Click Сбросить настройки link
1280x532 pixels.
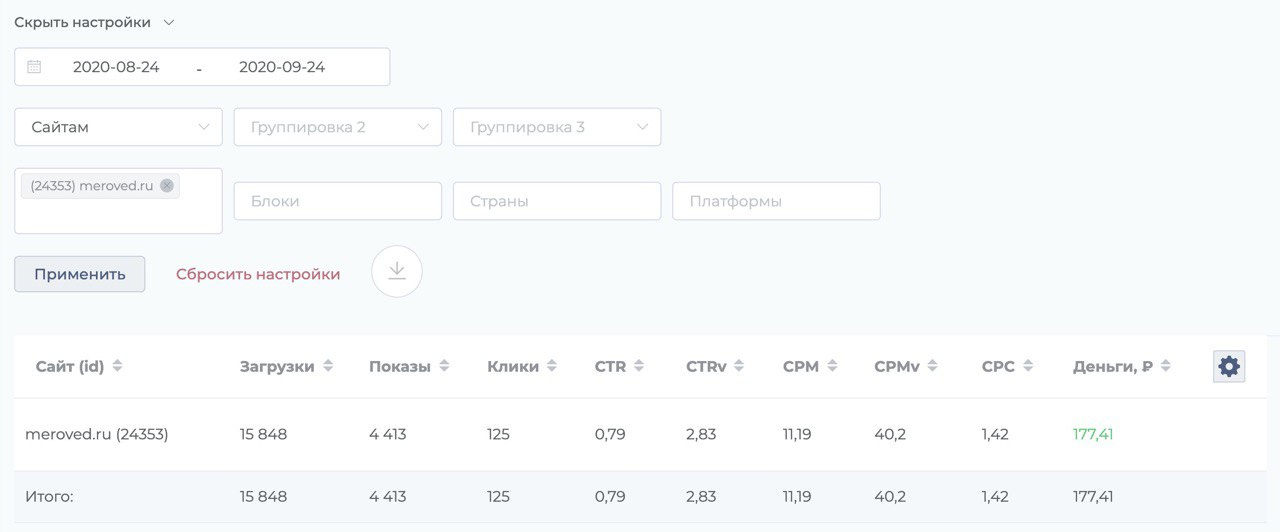click(x=258, y=274)
